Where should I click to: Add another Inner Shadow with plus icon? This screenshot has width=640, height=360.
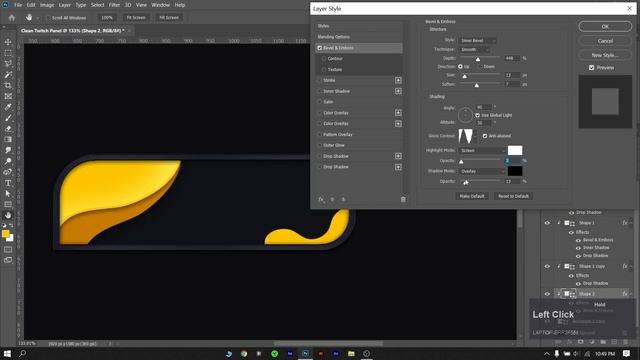click(x=398, y=91)
